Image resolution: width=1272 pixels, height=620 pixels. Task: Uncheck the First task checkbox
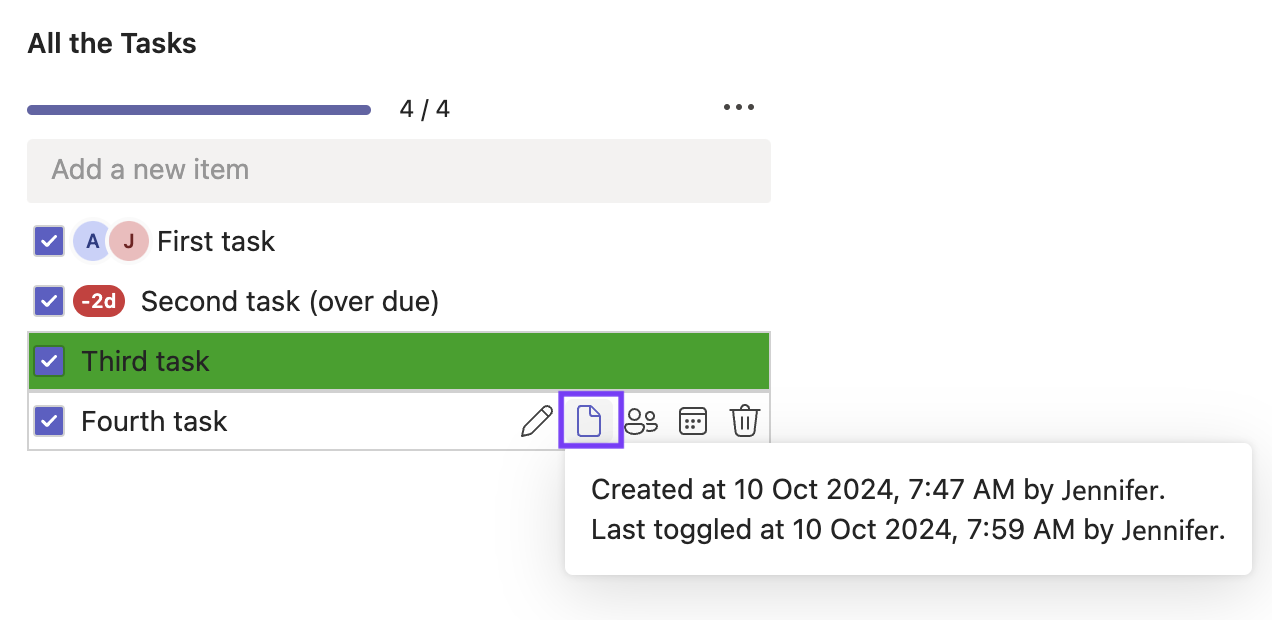coord(49,241)
